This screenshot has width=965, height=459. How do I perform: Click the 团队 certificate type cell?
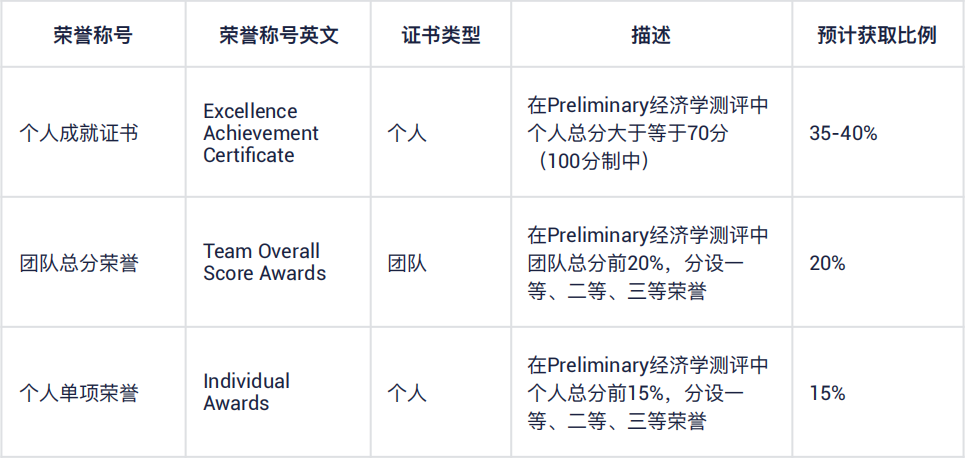click(407, 263)
